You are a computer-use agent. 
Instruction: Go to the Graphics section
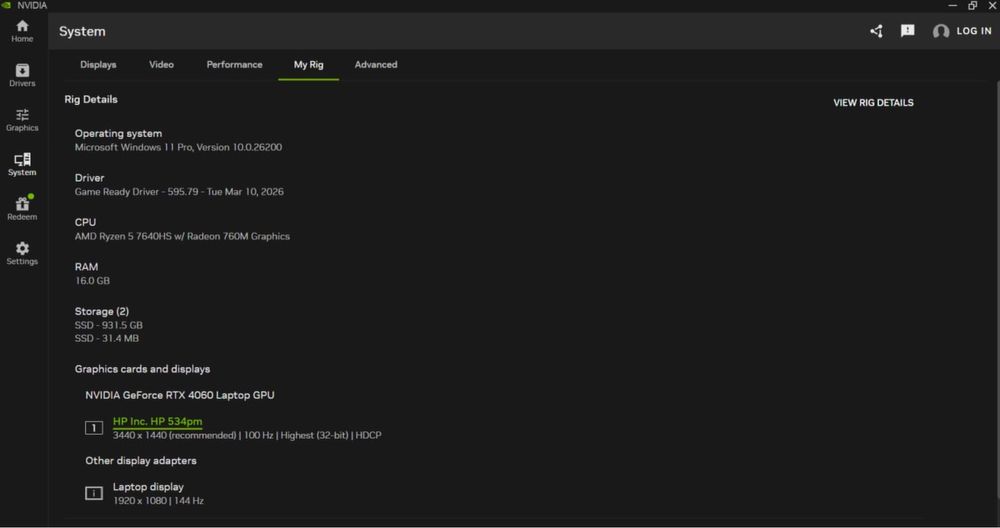(x=22, y=120)
